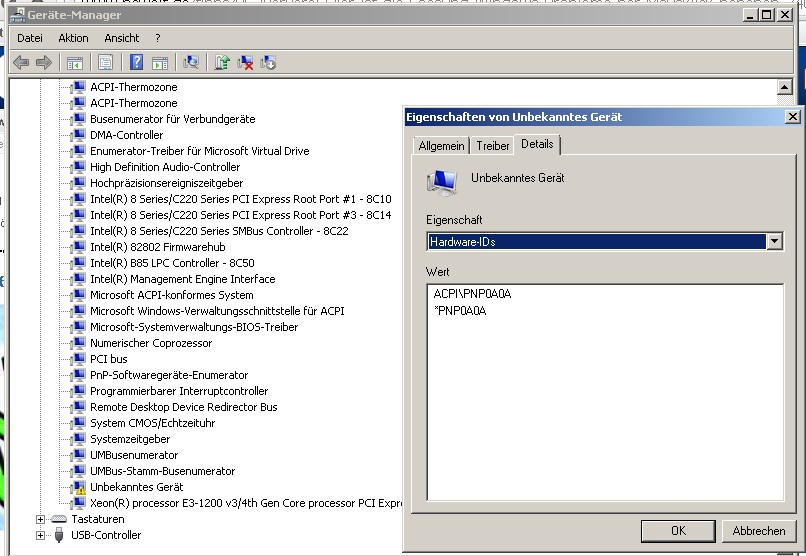Select PCI Express Root Port #1 - 8C10
This screenshot has width=806, height=556.
[x=241, y=199]
